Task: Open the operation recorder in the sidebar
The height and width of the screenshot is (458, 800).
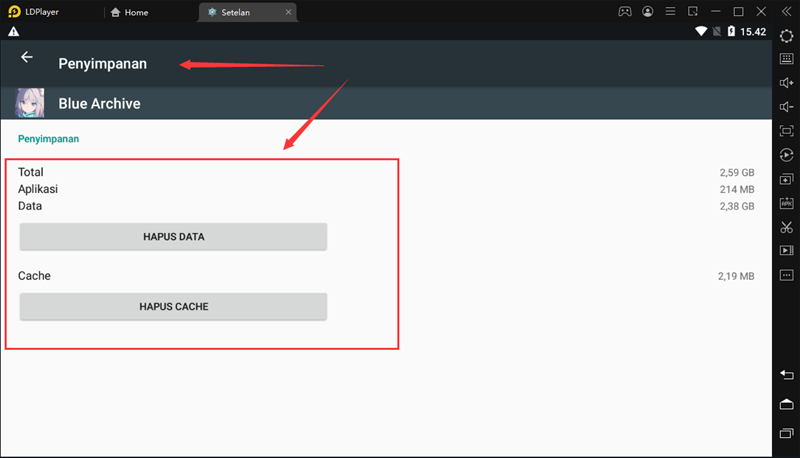Action: [786, 155]
